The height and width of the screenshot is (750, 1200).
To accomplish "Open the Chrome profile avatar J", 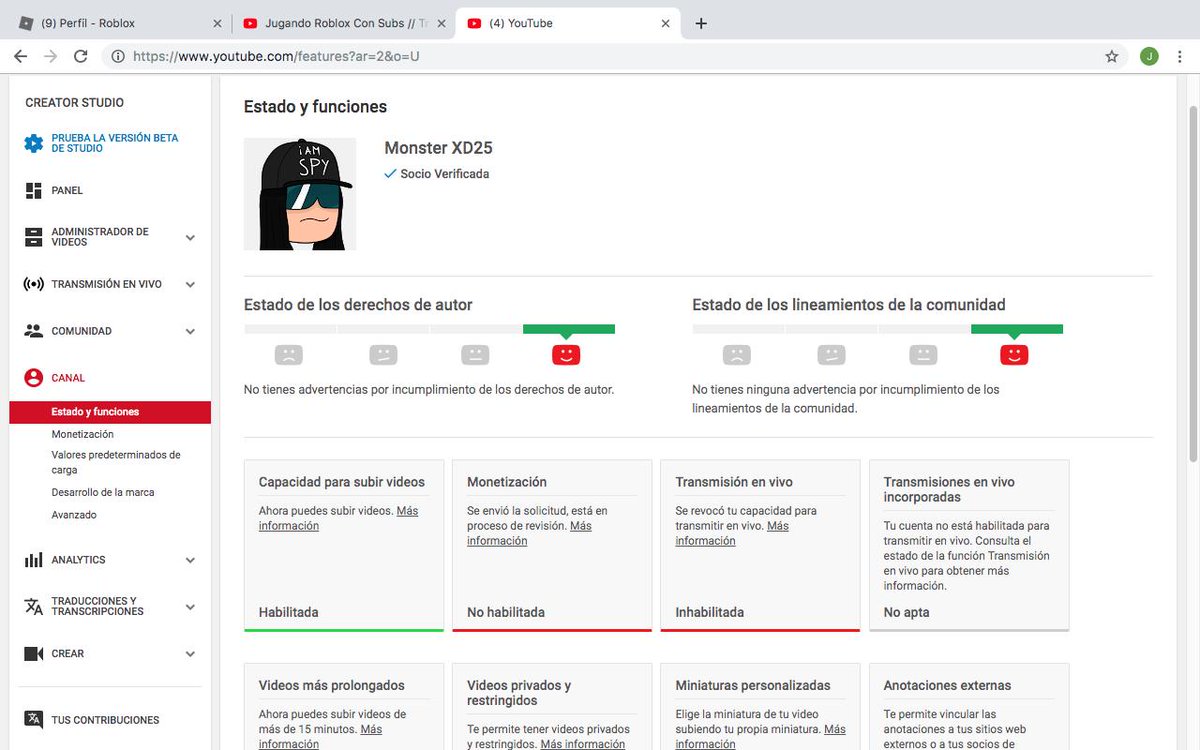I will point(1149,57).
